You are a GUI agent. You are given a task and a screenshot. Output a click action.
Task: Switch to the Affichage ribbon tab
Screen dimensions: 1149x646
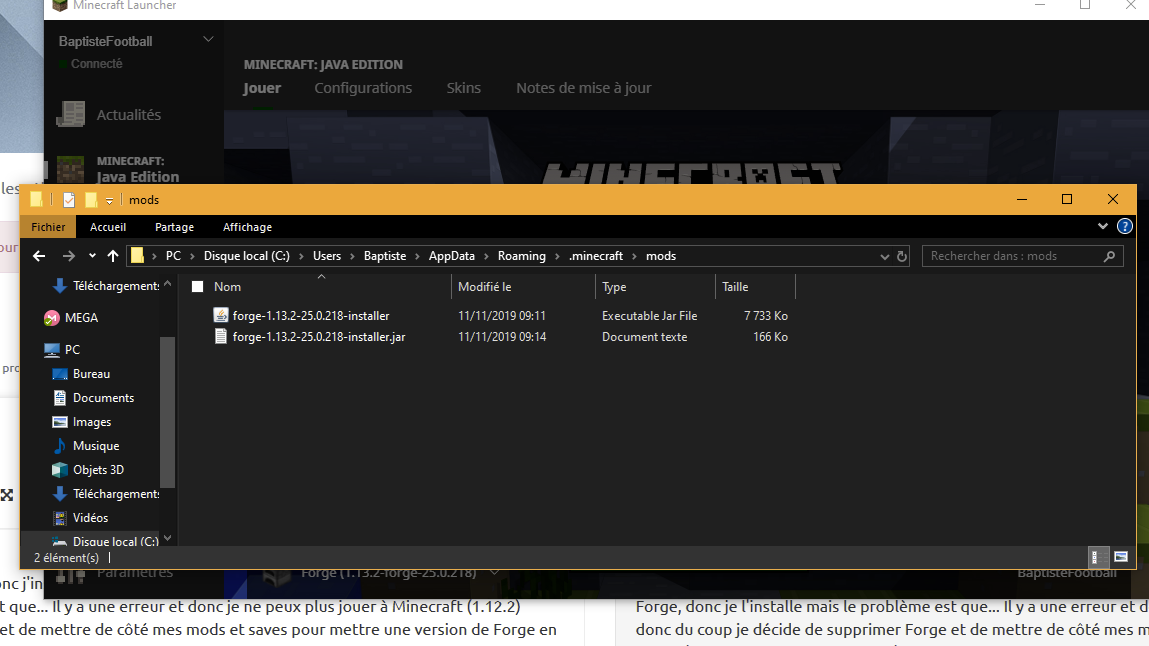point(247,227)
